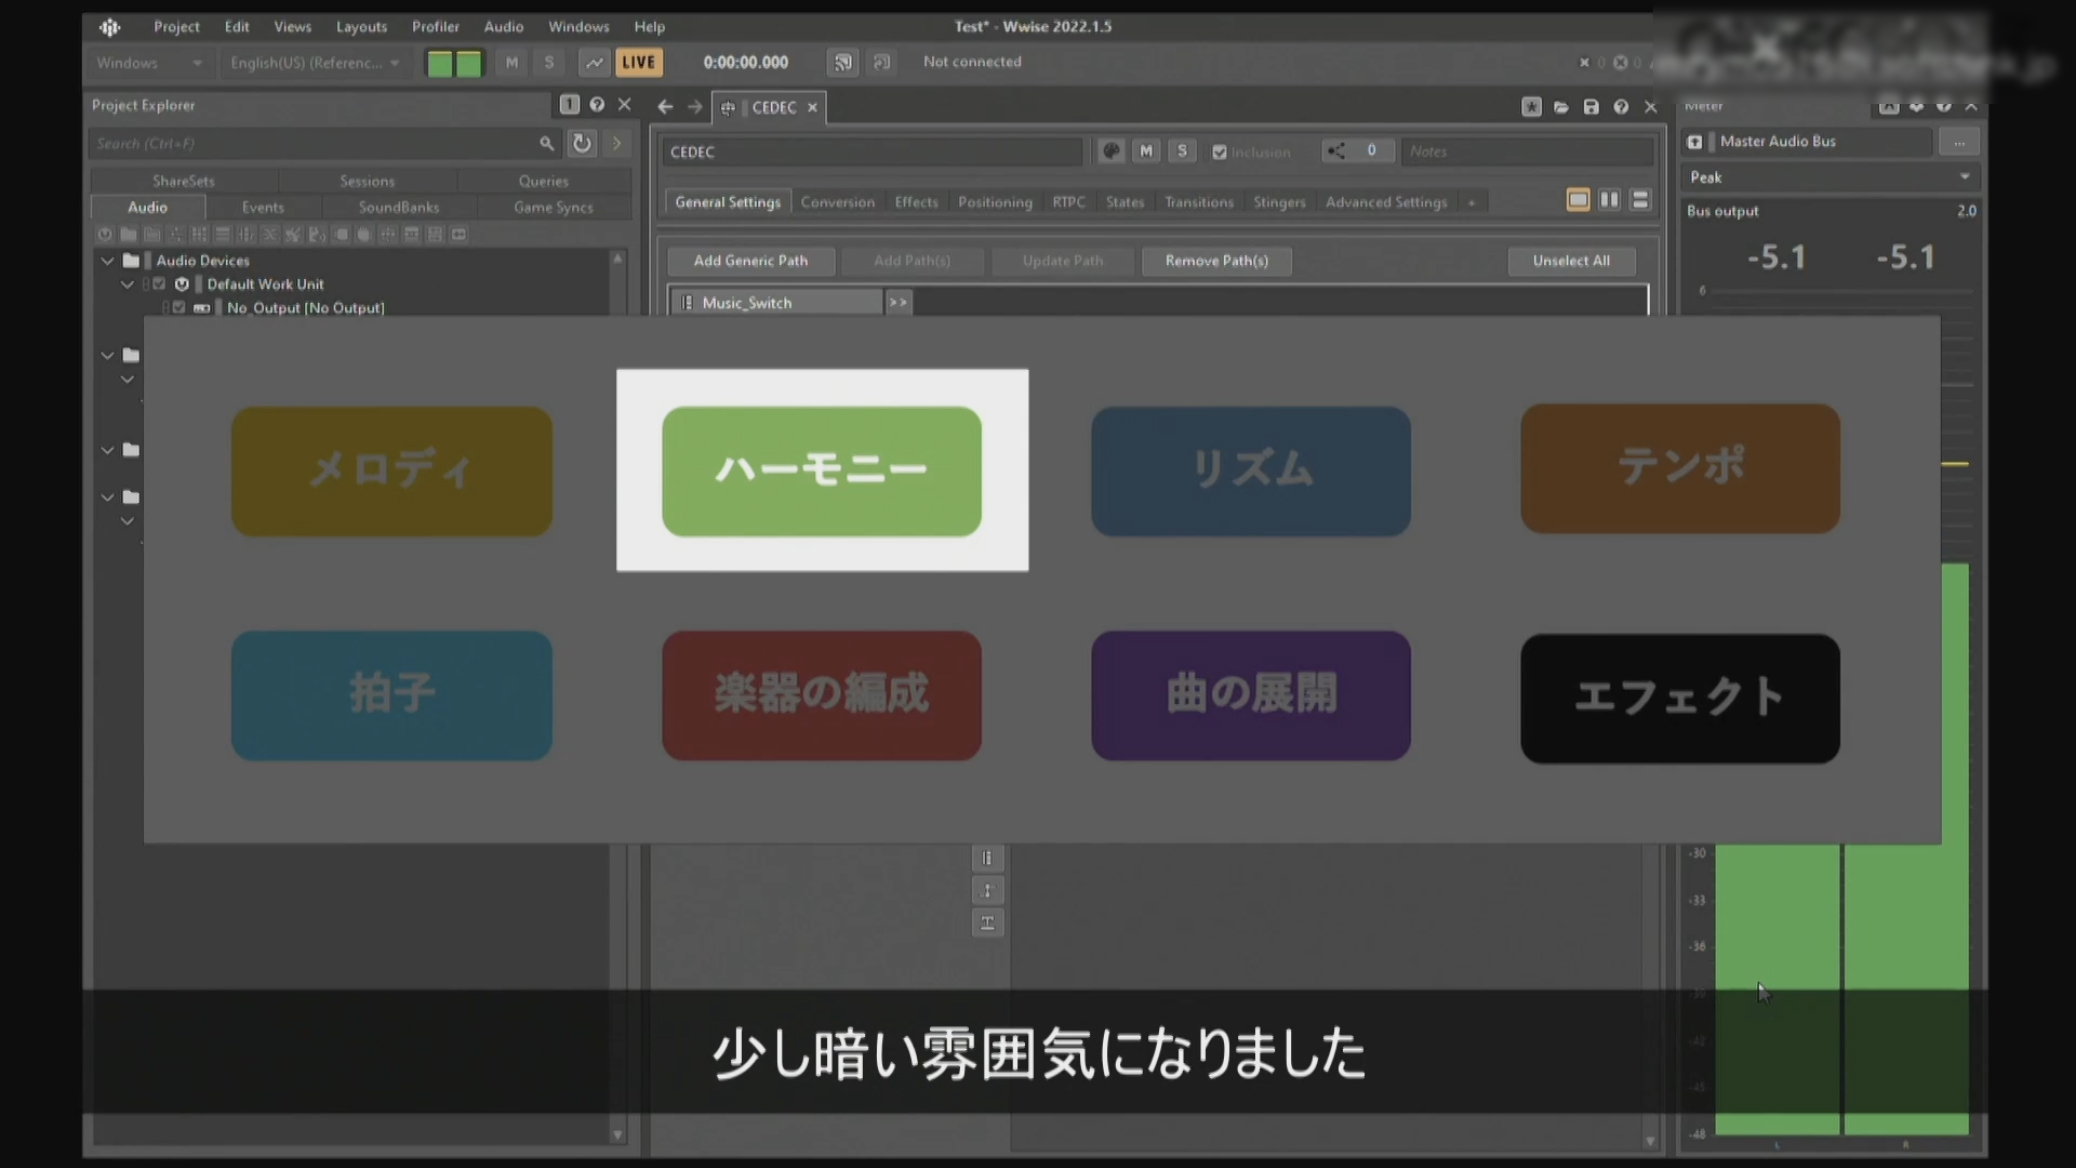Image resolution: width=2076 pixels, height=1168 pixels.
Task: Click the Master Audio Bus icon in Meter
Action: [1695, 142]
